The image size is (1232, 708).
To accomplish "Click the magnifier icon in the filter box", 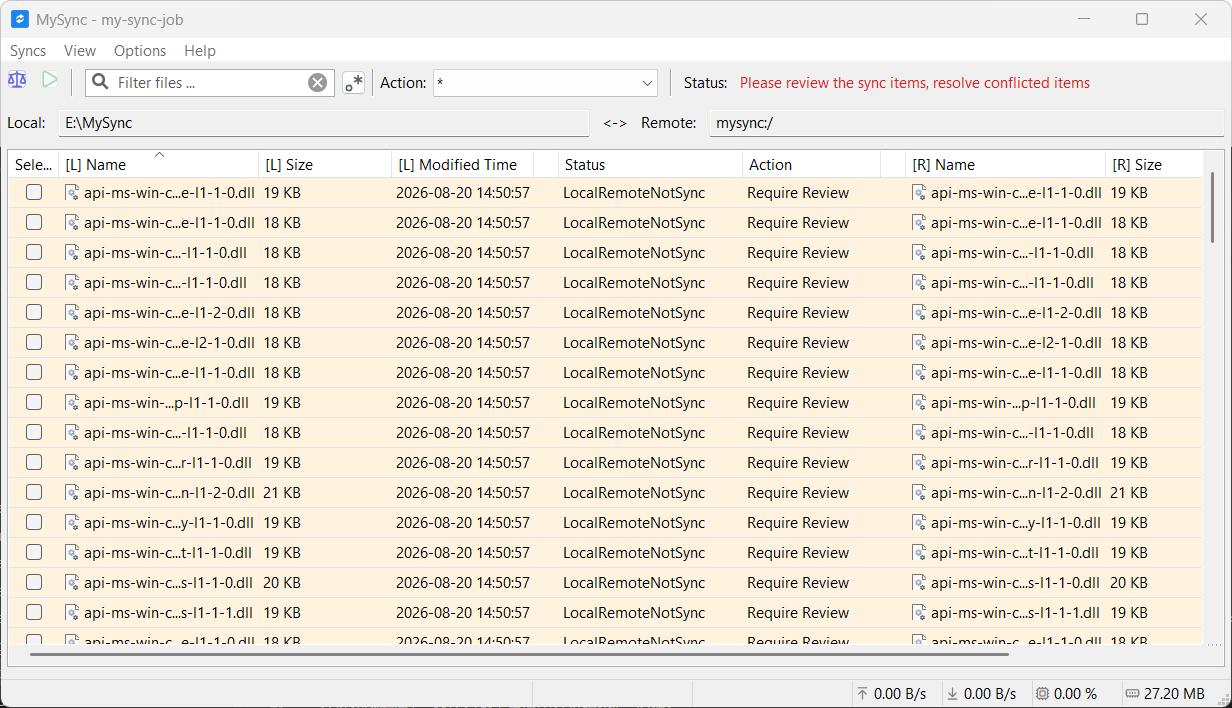I will point(100,83).
